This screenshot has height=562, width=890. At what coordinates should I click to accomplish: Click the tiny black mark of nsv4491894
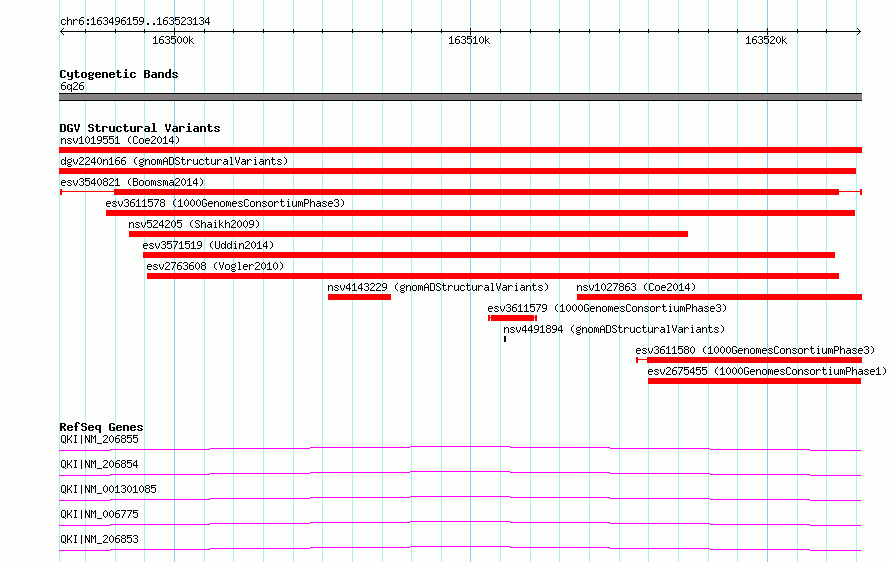coord(505,339)
